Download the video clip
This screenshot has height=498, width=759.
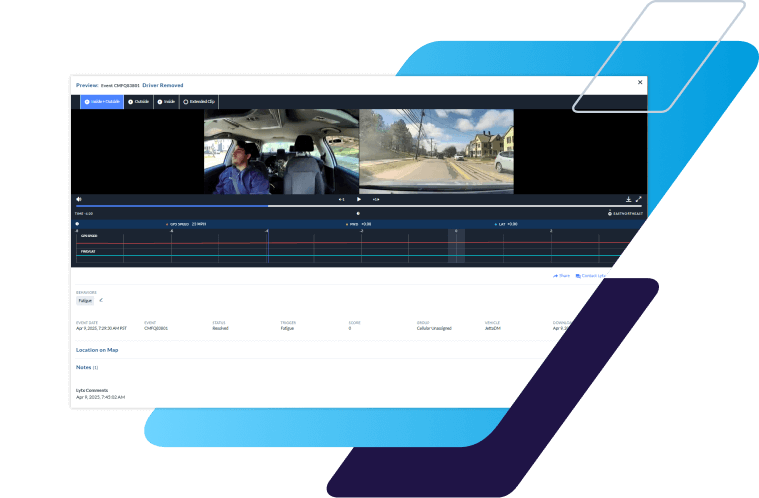[x=628, y=199]
